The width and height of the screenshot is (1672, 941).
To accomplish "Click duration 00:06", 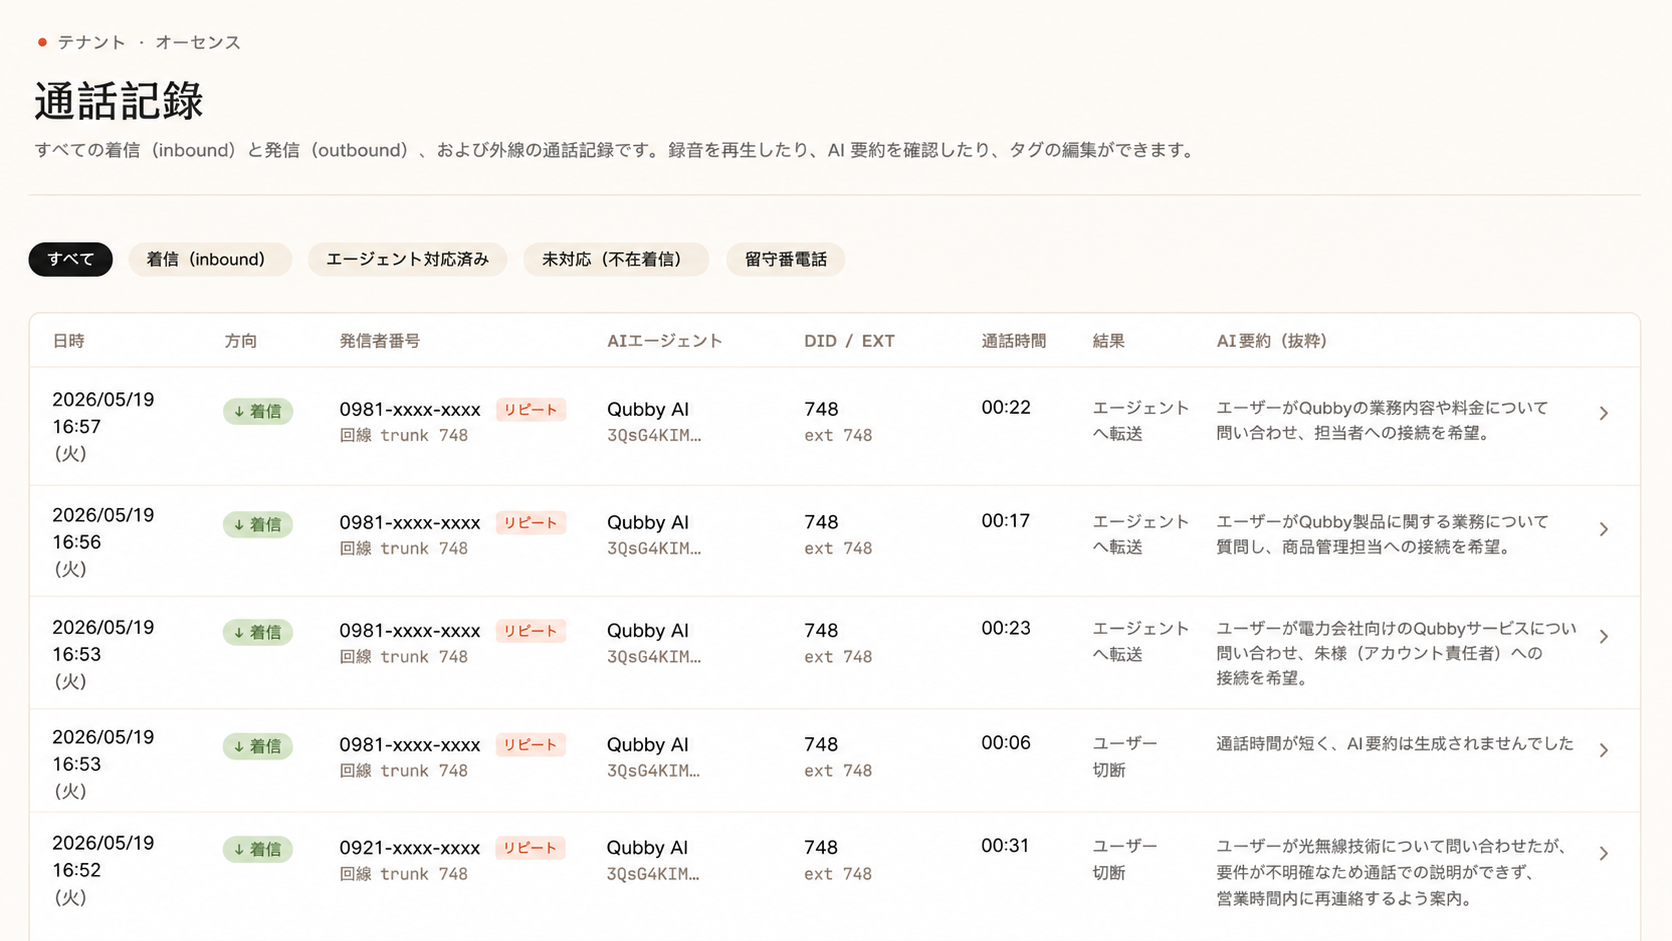I will (x=1006, y=743).
